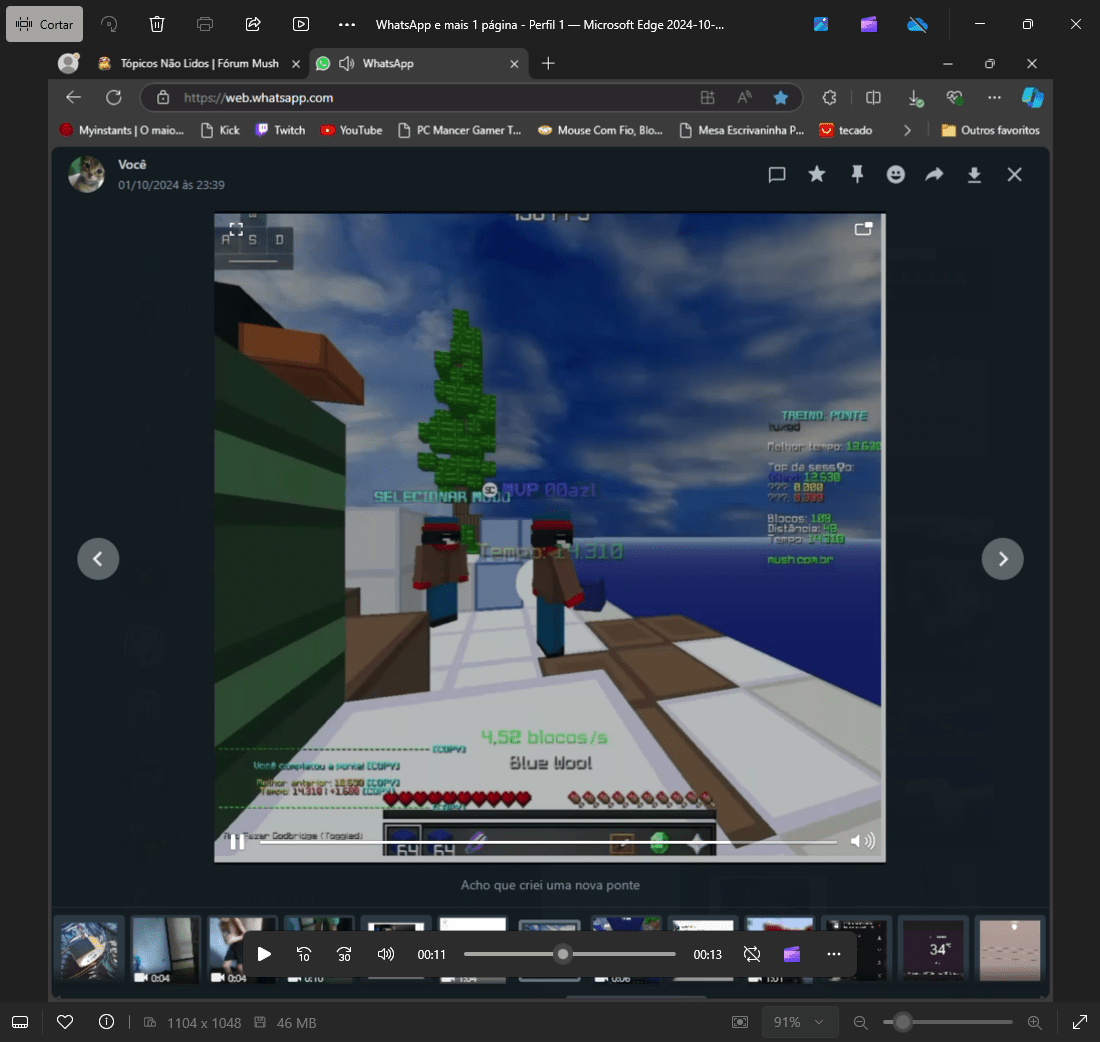
Task: Open the PC Mancer Gamer bookmark
Action: tap(460, 131)
